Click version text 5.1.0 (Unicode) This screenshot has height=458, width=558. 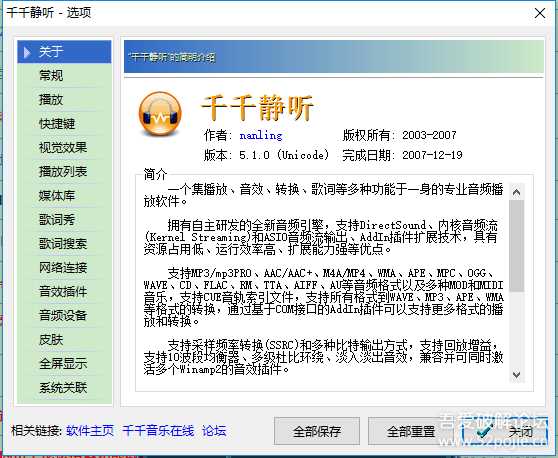point(284,155)
